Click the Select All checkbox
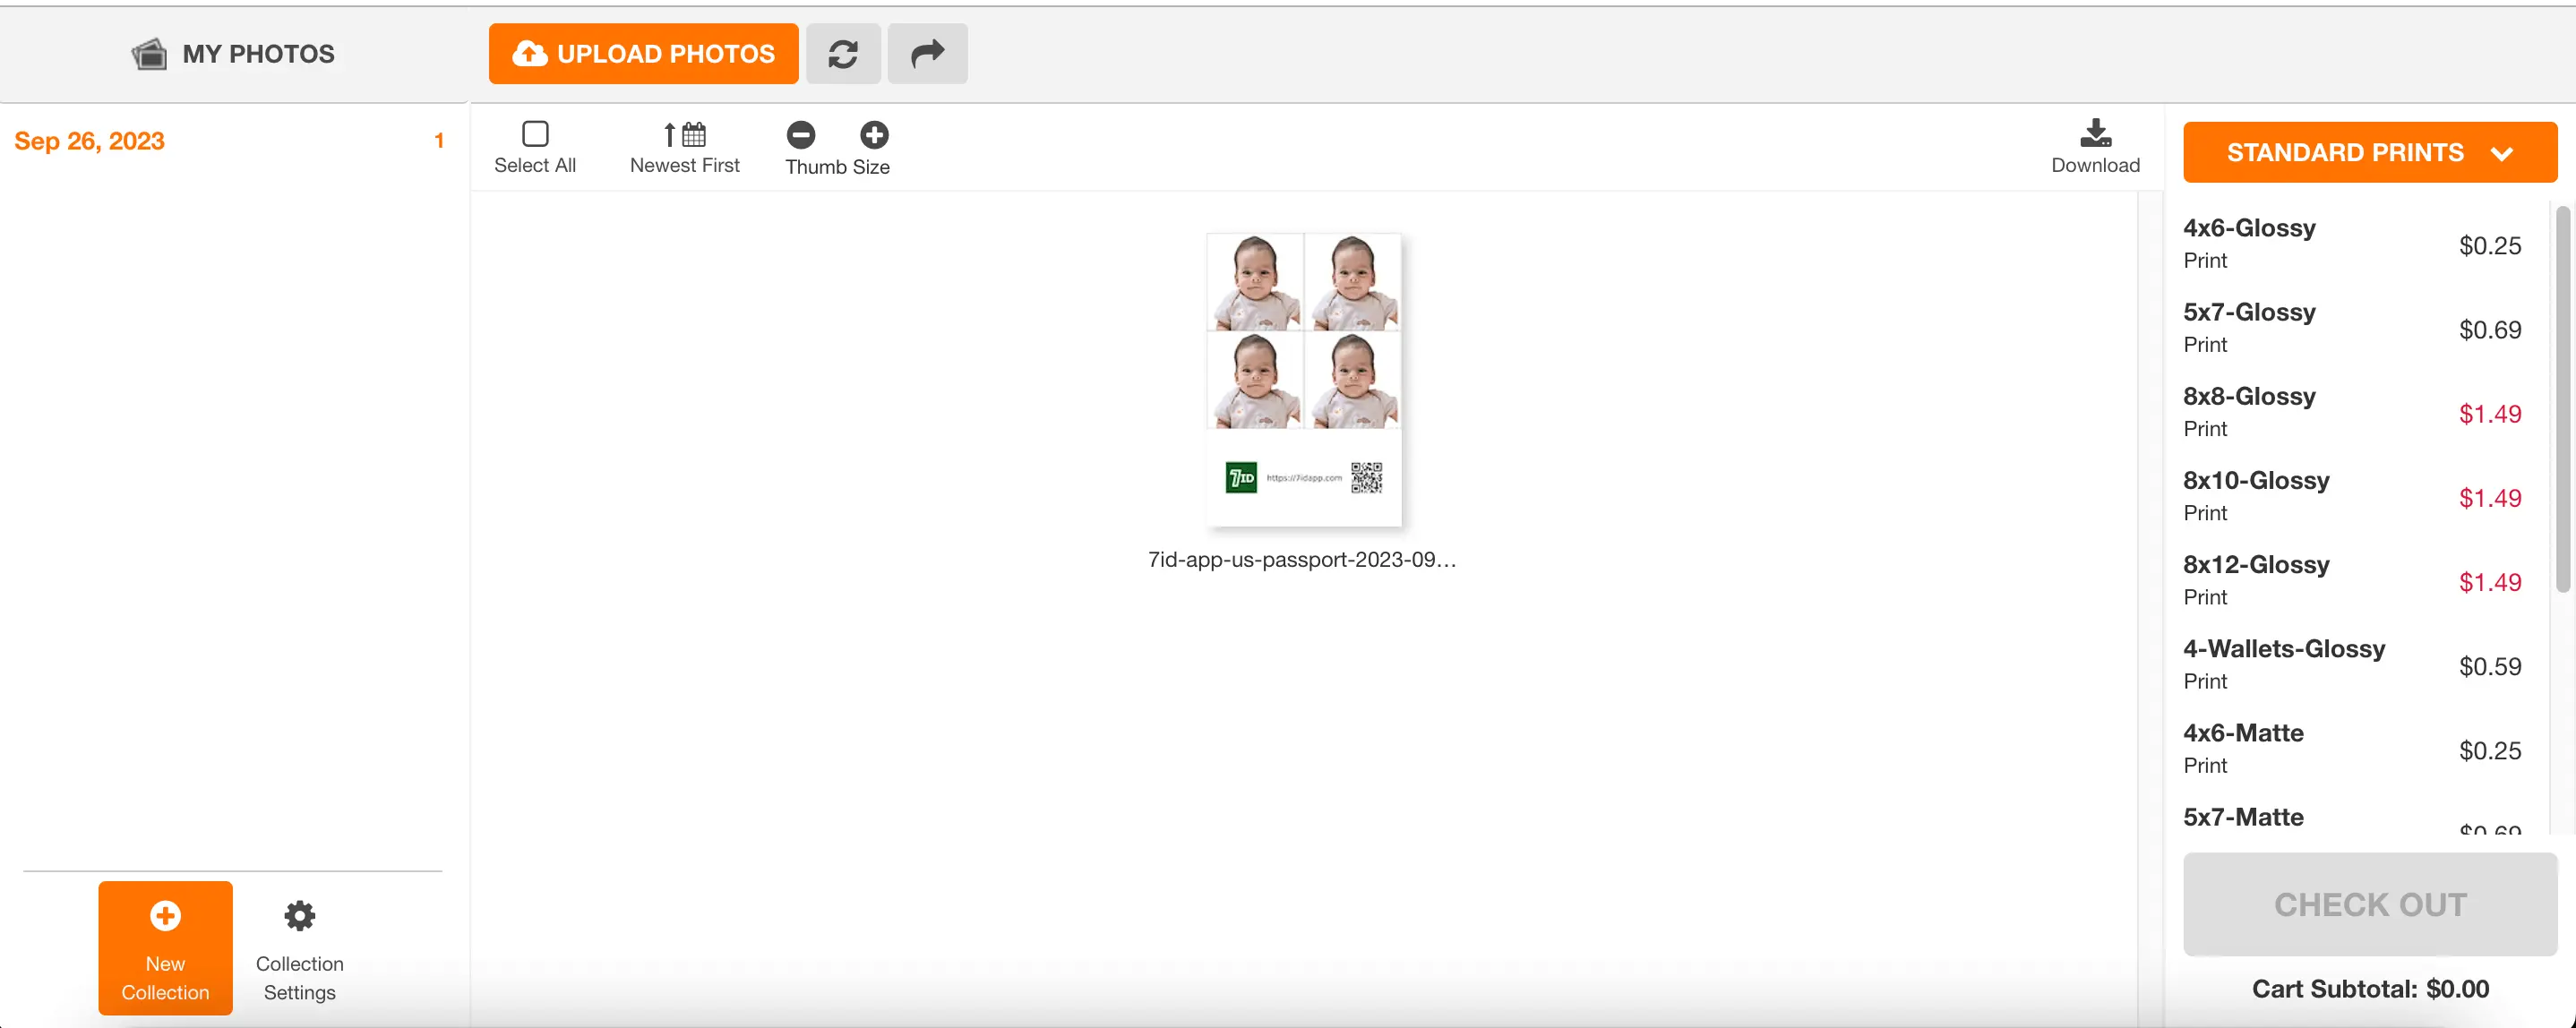 click(x=536, y=134)
